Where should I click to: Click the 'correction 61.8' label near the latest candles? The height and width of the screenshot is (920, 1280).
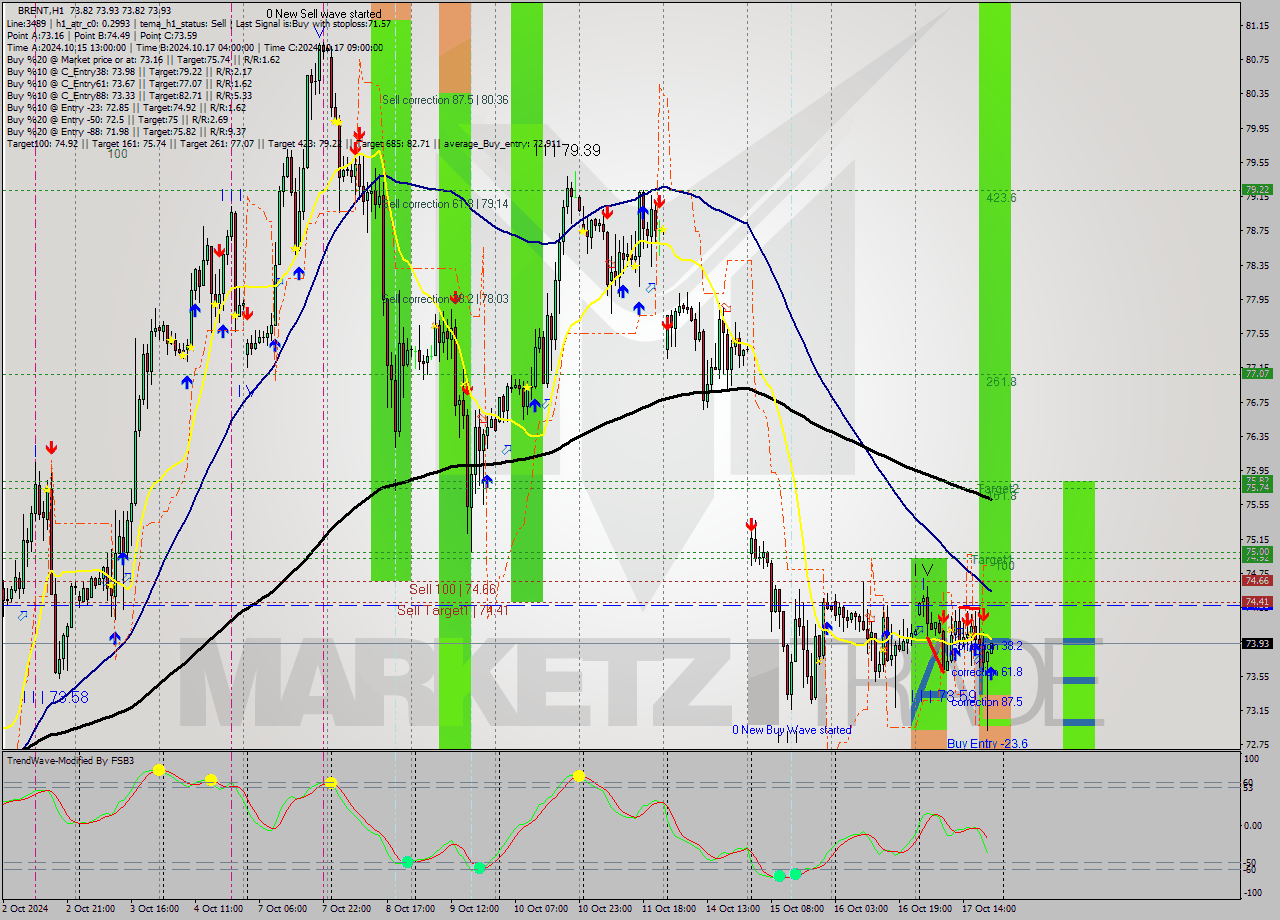click(x=986, y=672)
